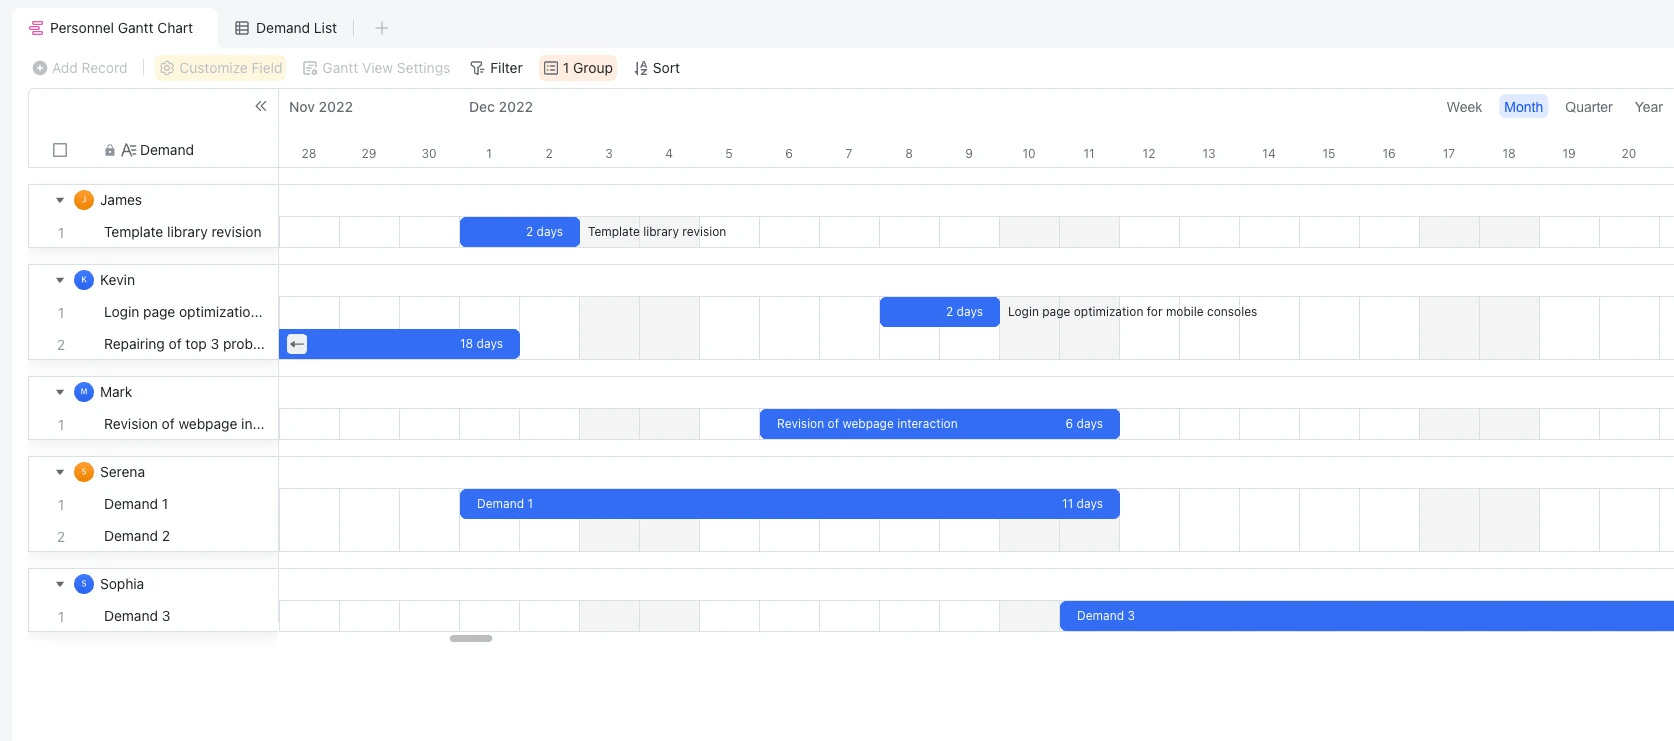Click the Customize Field gear icon
The image size is (1674, 741).
(167, 68)
